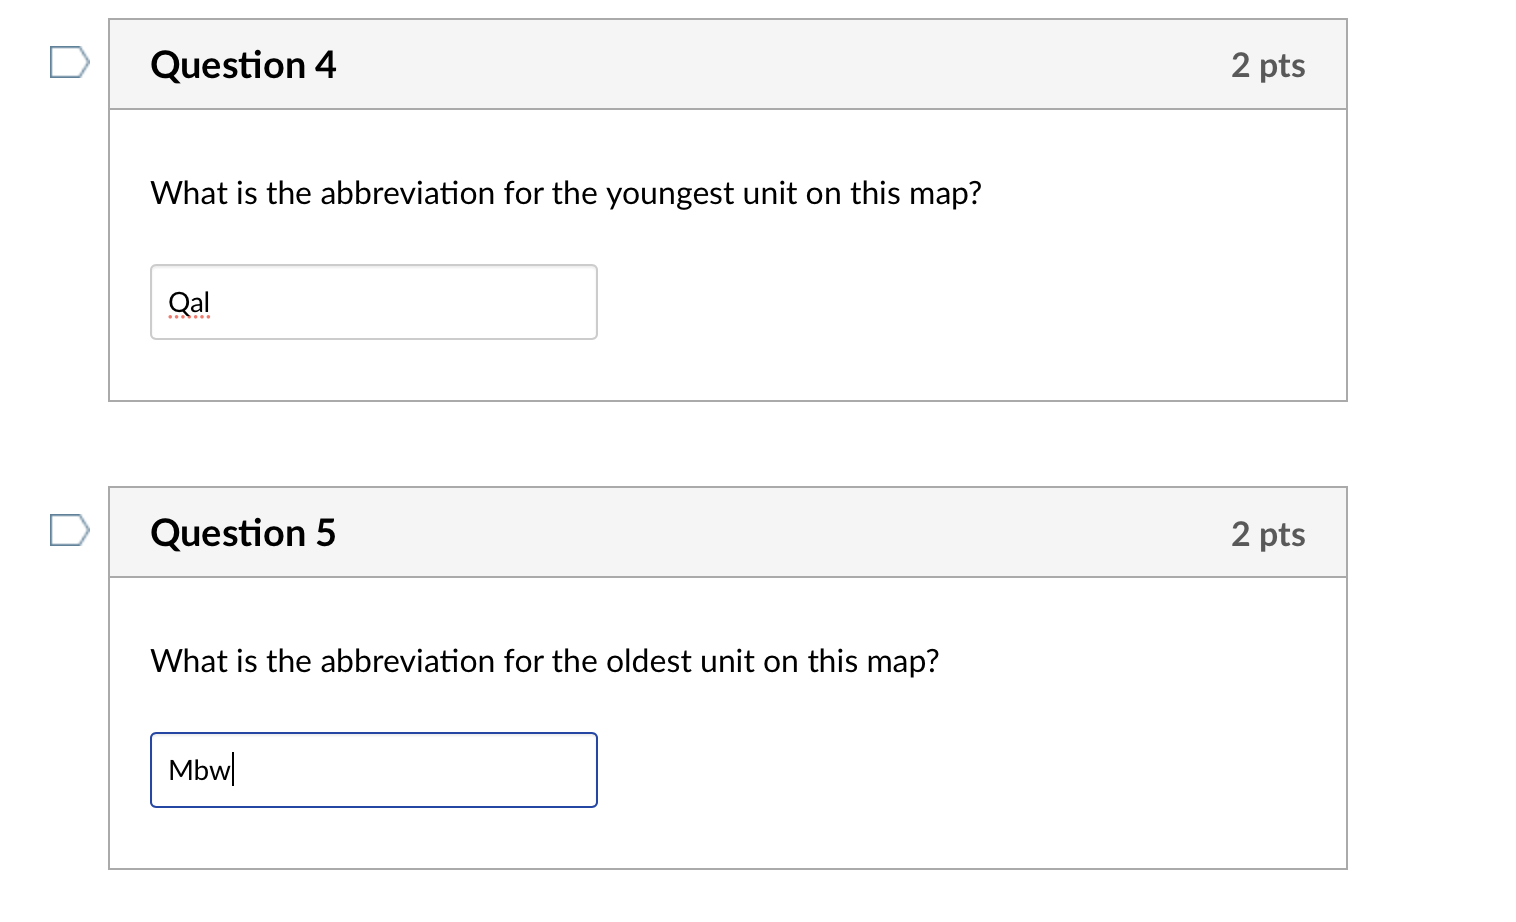Image resolution: width=1516 pixels, height=922 pixels.
Task: Click the 2 pts label on Question 5
Action: [1268, 533]
